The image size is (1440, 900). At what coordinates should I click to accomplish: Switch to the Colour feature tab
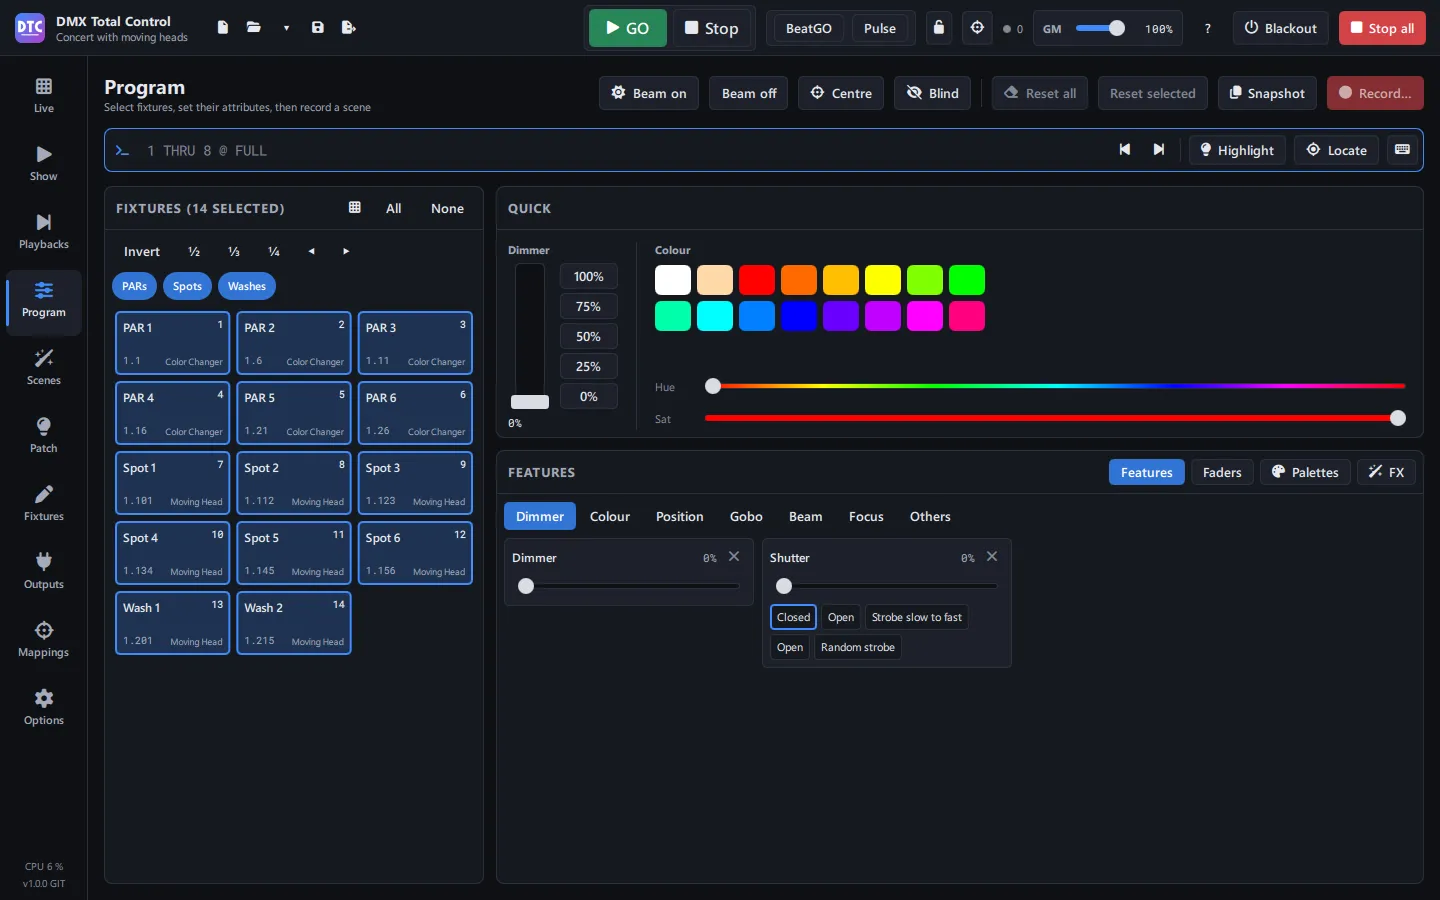pos(610,516)
